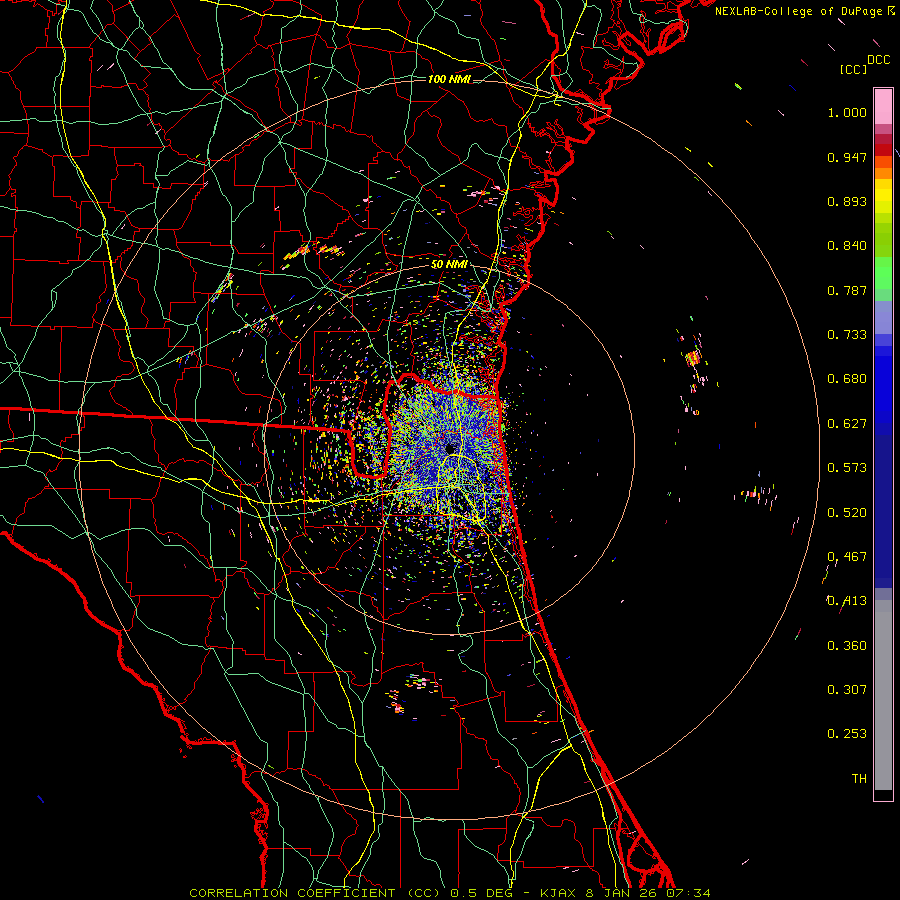This screenshot has width=900, height=900.
Task: Click the 50 NMI range ring label
Action: point(449,265)
